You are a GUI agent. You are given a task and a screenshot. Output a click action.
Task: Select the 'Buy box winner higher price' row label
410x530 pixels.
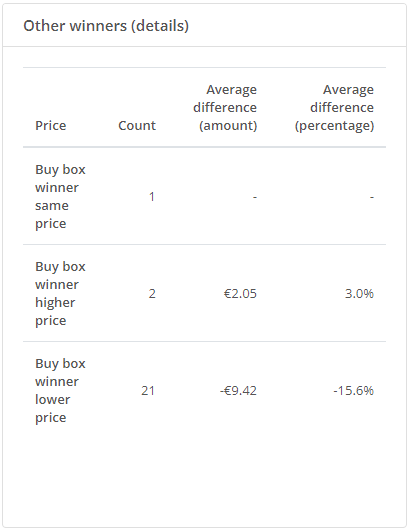click(60, 293)
